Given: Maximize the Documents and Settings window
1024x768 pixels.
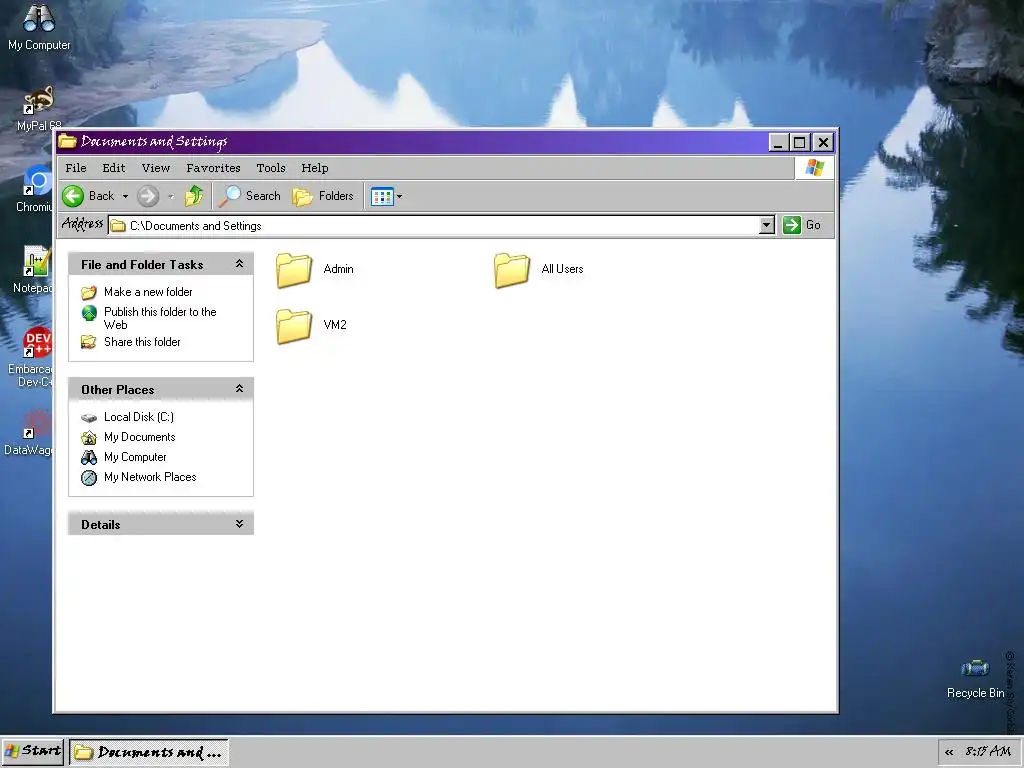Looking at the screenshot, I should (x=799, y=142).
